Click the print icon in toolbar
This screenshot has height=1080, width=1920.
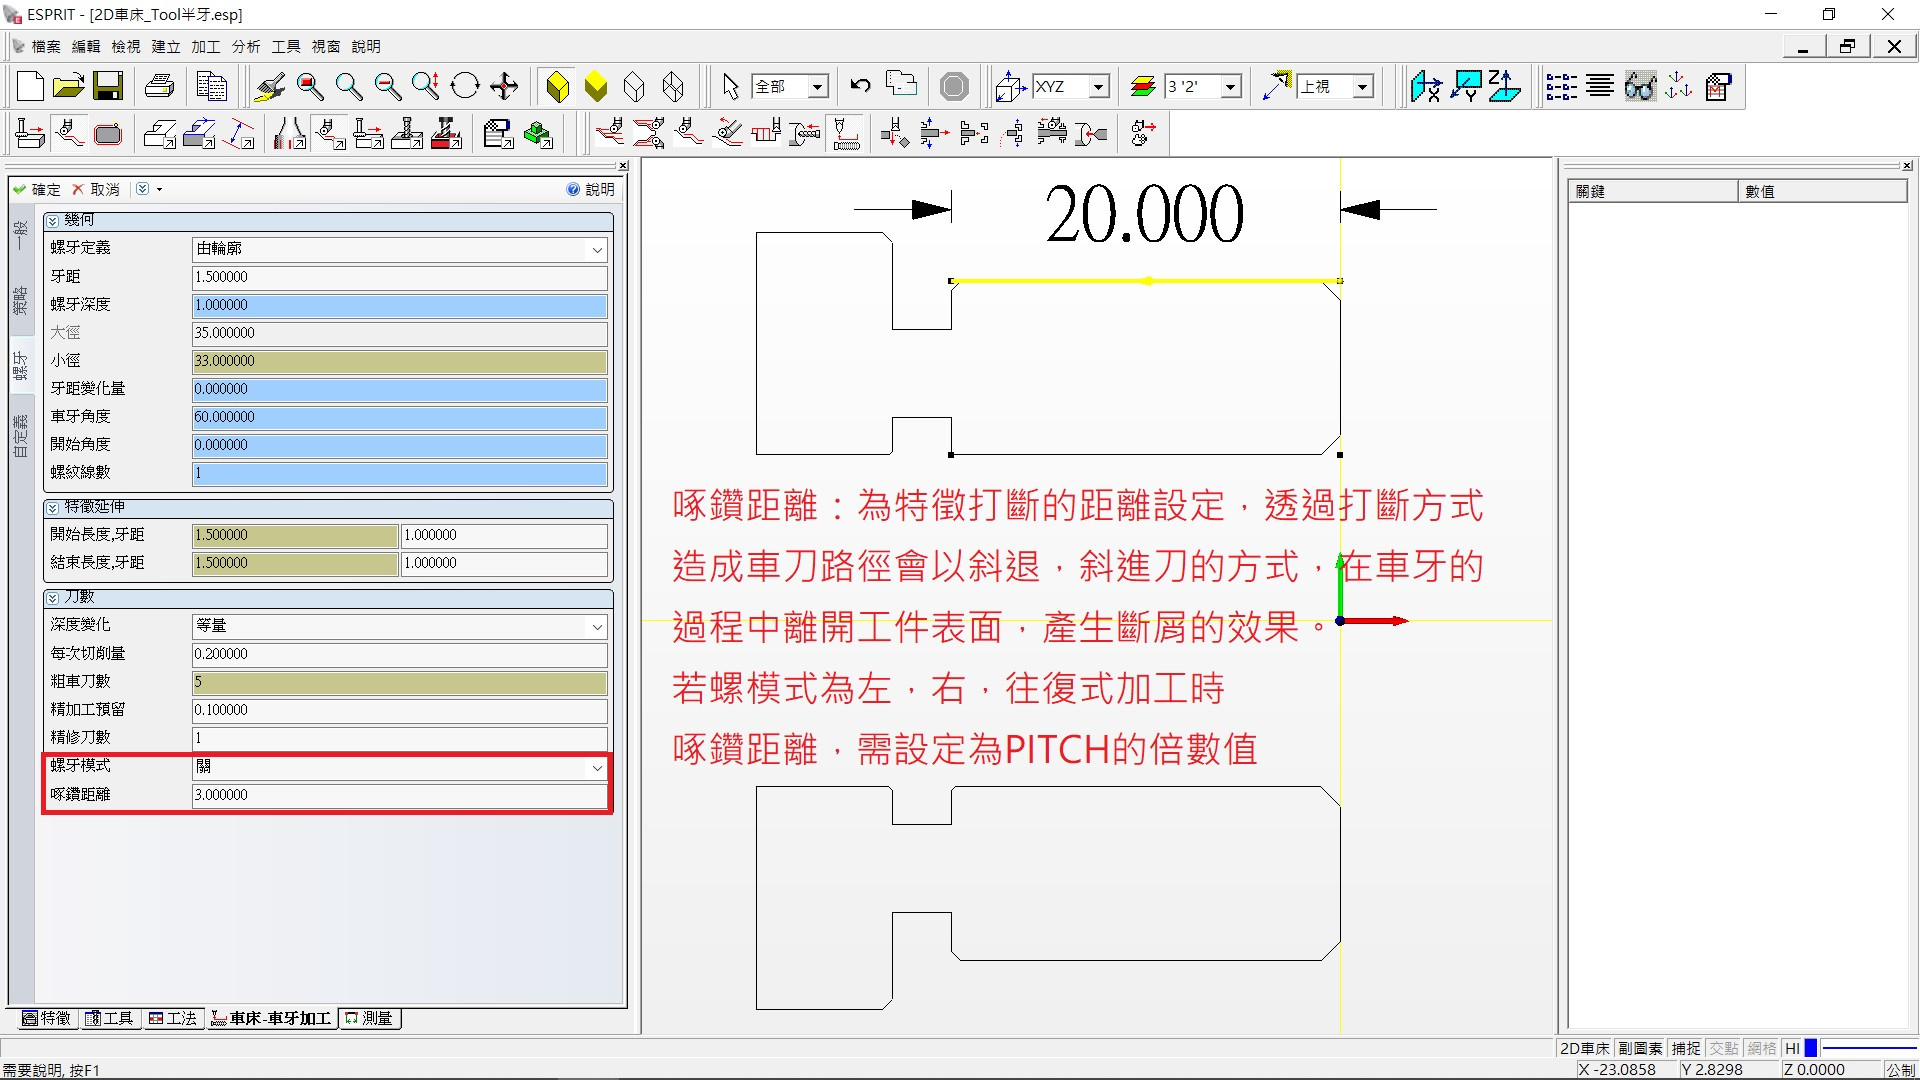click(159, 87)
